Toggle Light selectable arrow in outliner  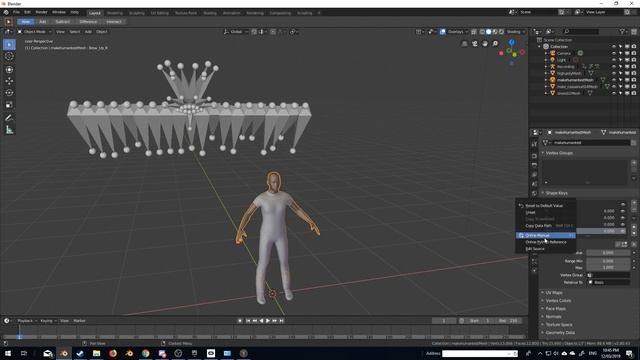click(620, 60)
